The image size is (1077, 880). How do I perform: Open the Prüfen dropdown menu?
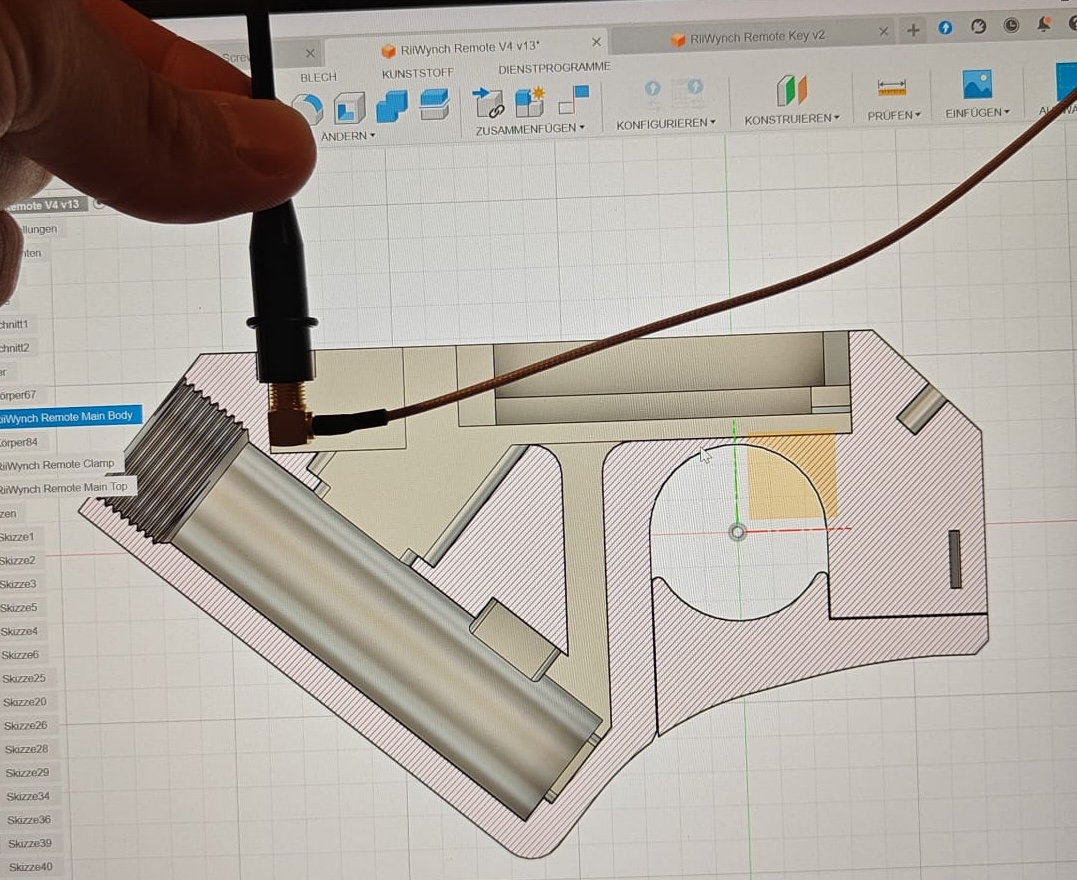click(x=894, y=115)
